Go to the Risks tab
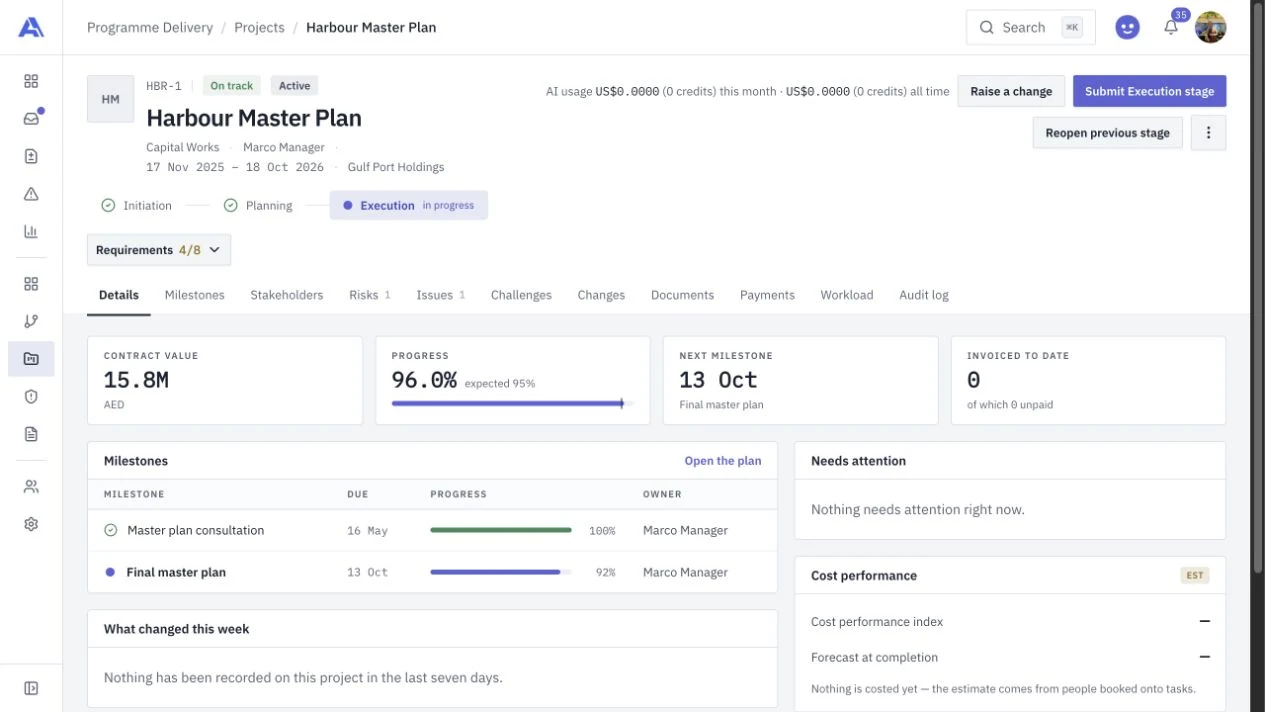 tap(369, 295)
